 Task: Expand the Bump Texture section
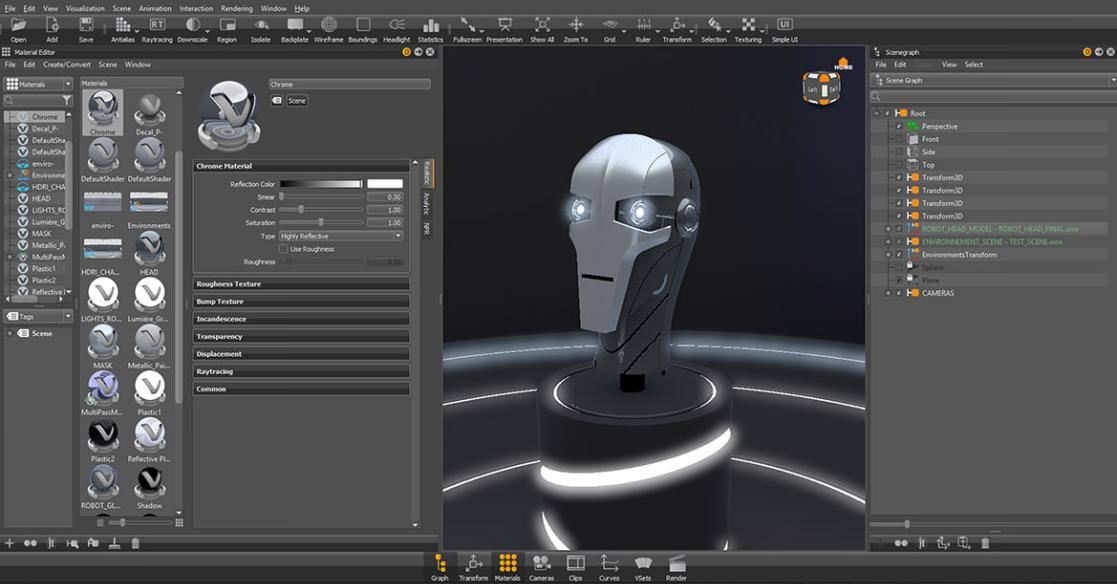(301, 301)
